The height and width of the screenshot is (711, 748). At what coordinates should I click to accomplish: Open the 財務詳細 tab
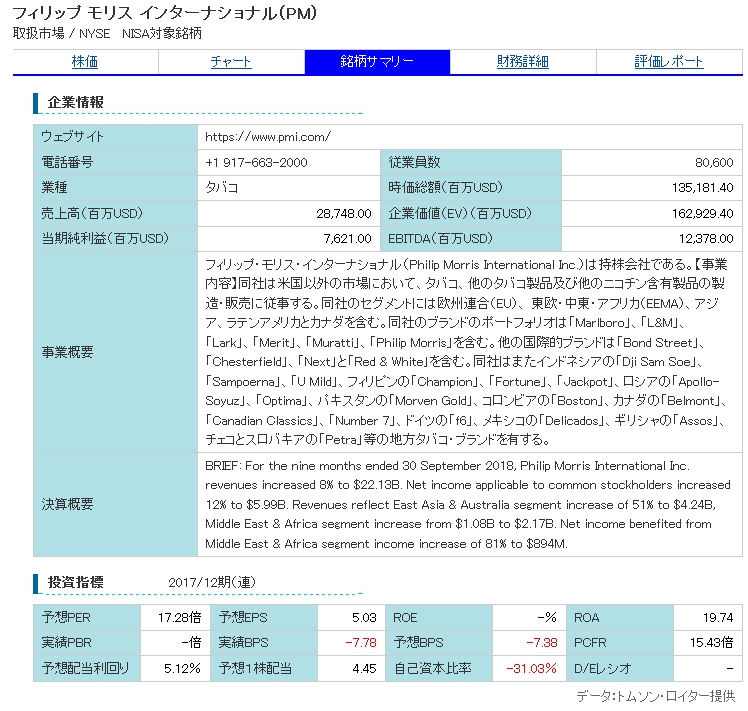coord(523,62)
